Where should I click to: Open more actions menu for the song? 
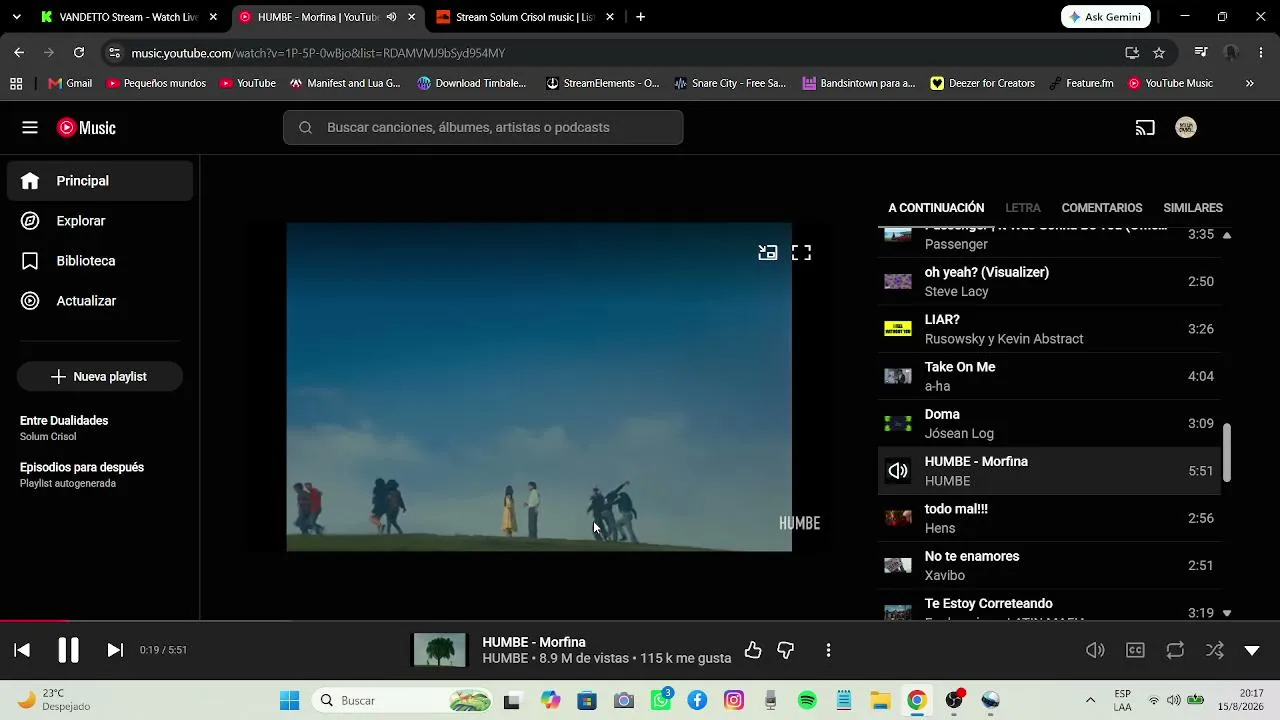click(x=828, y=650)
